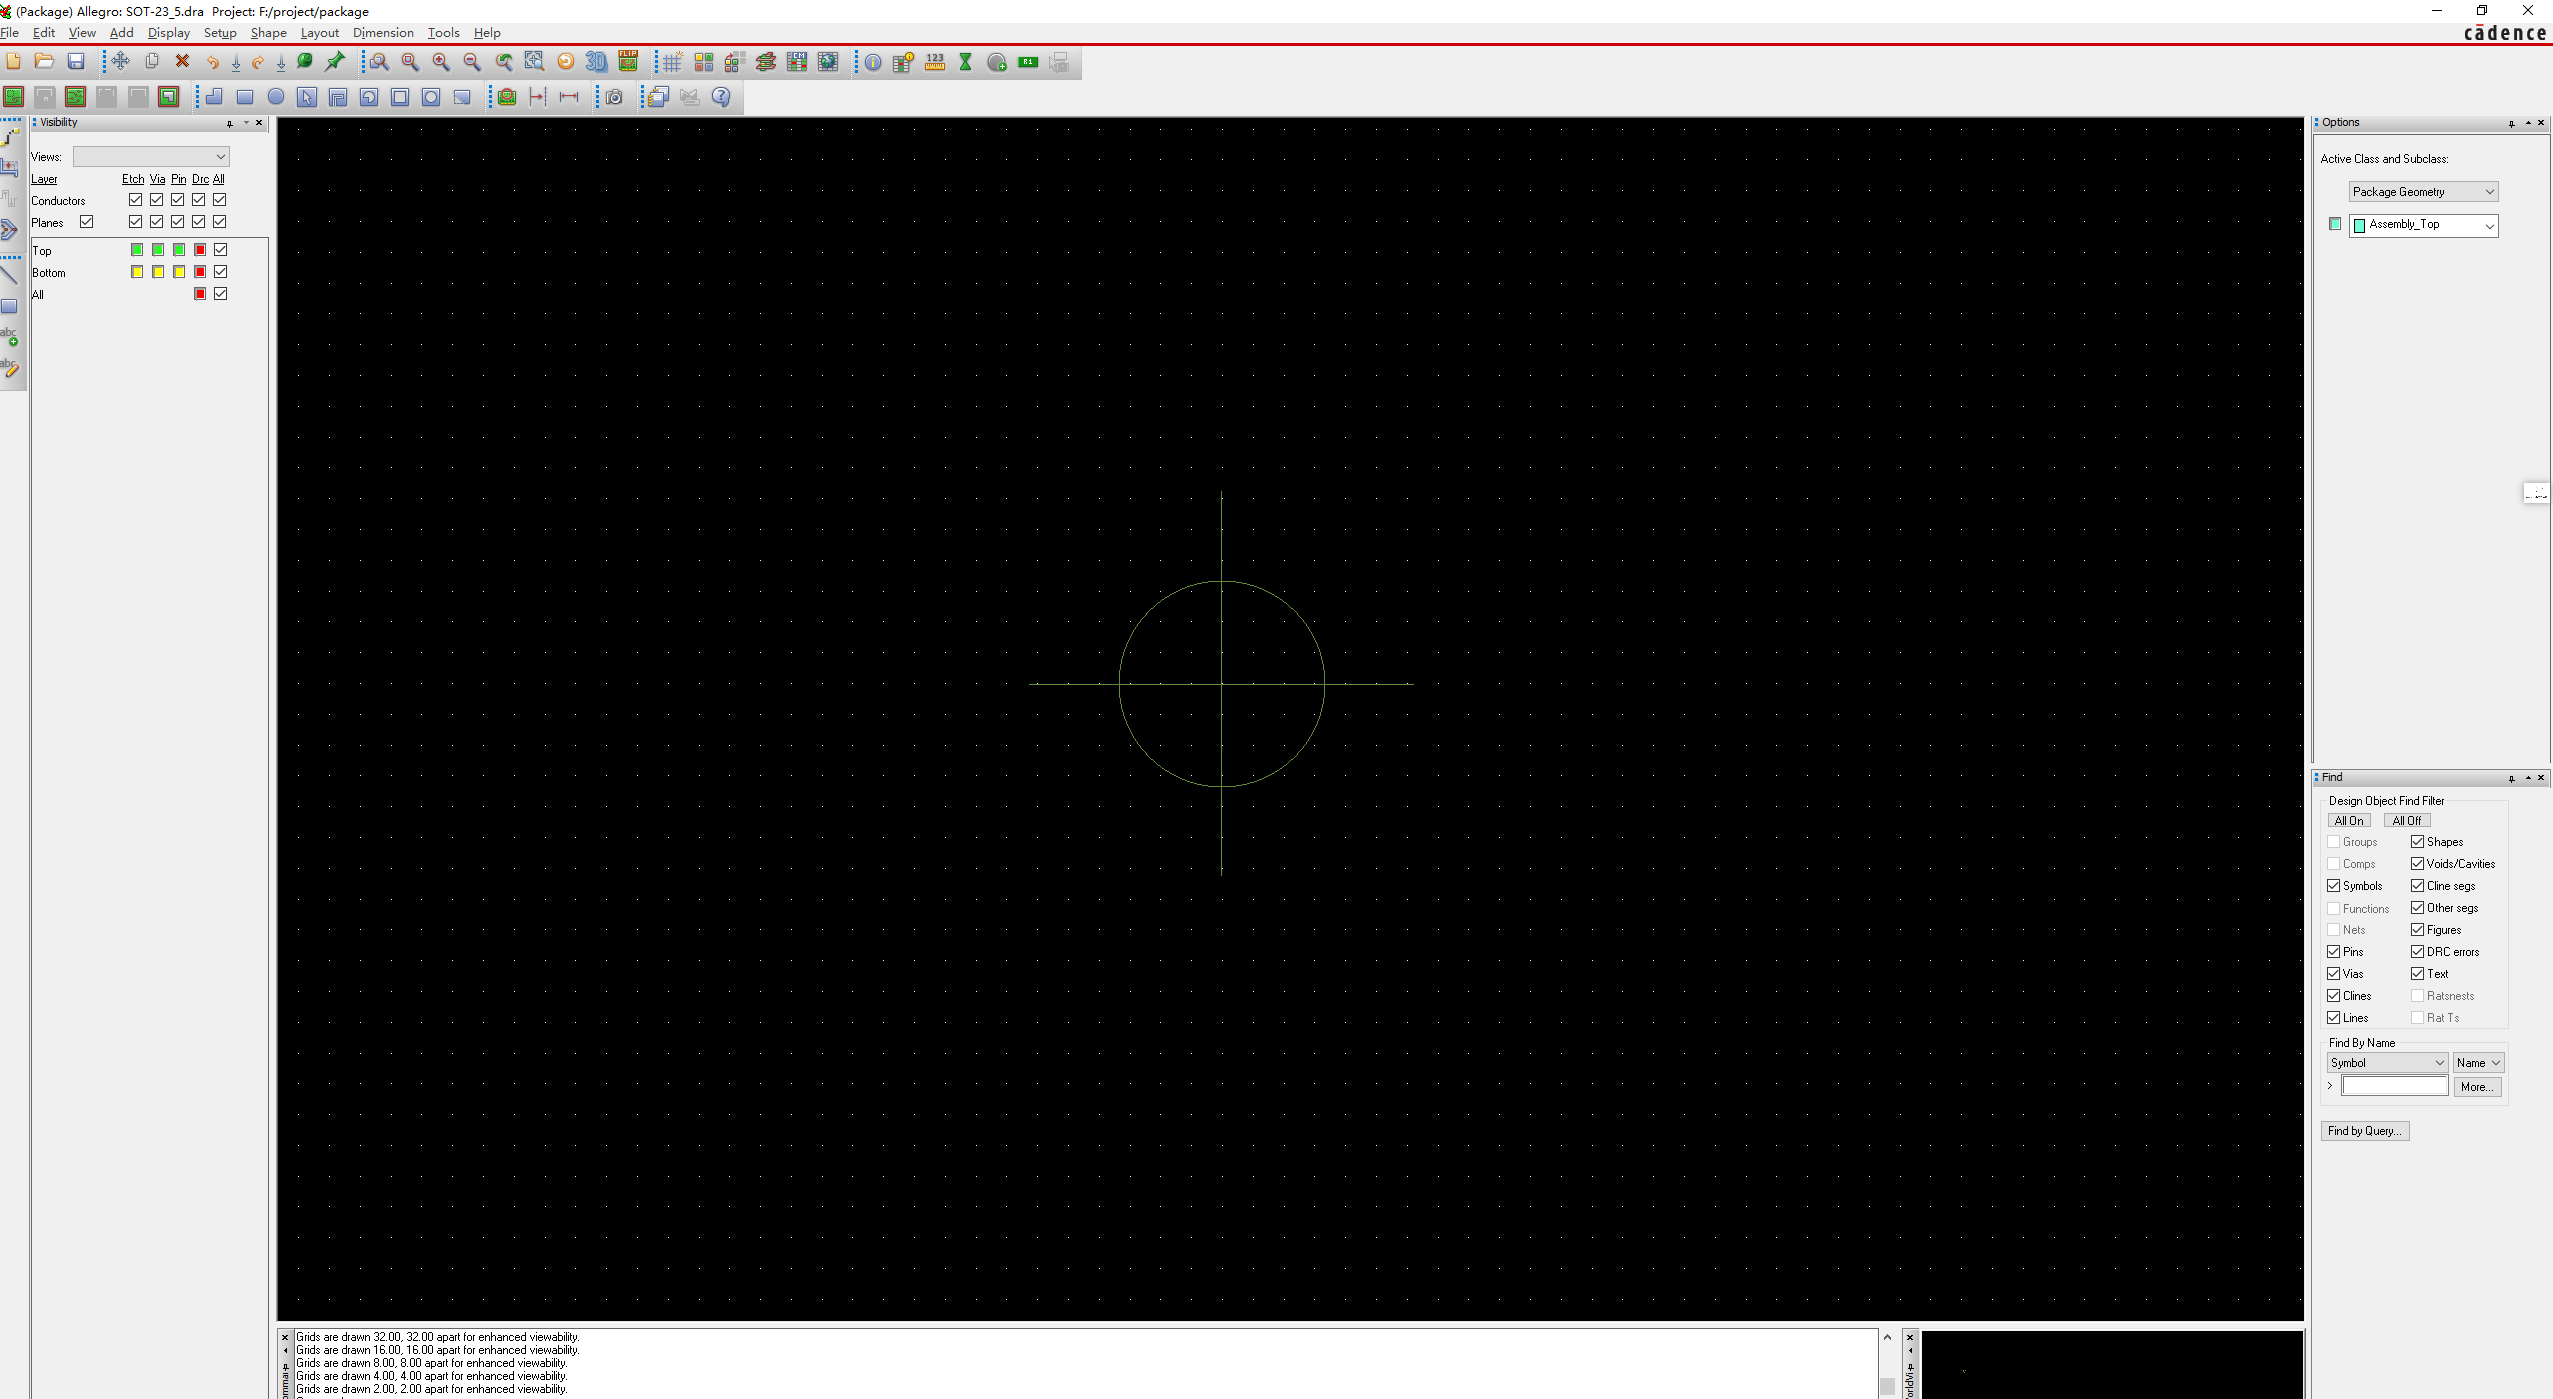Click the Flip design icon
Screen dimensions: 2553x1399
pos(628,62)
